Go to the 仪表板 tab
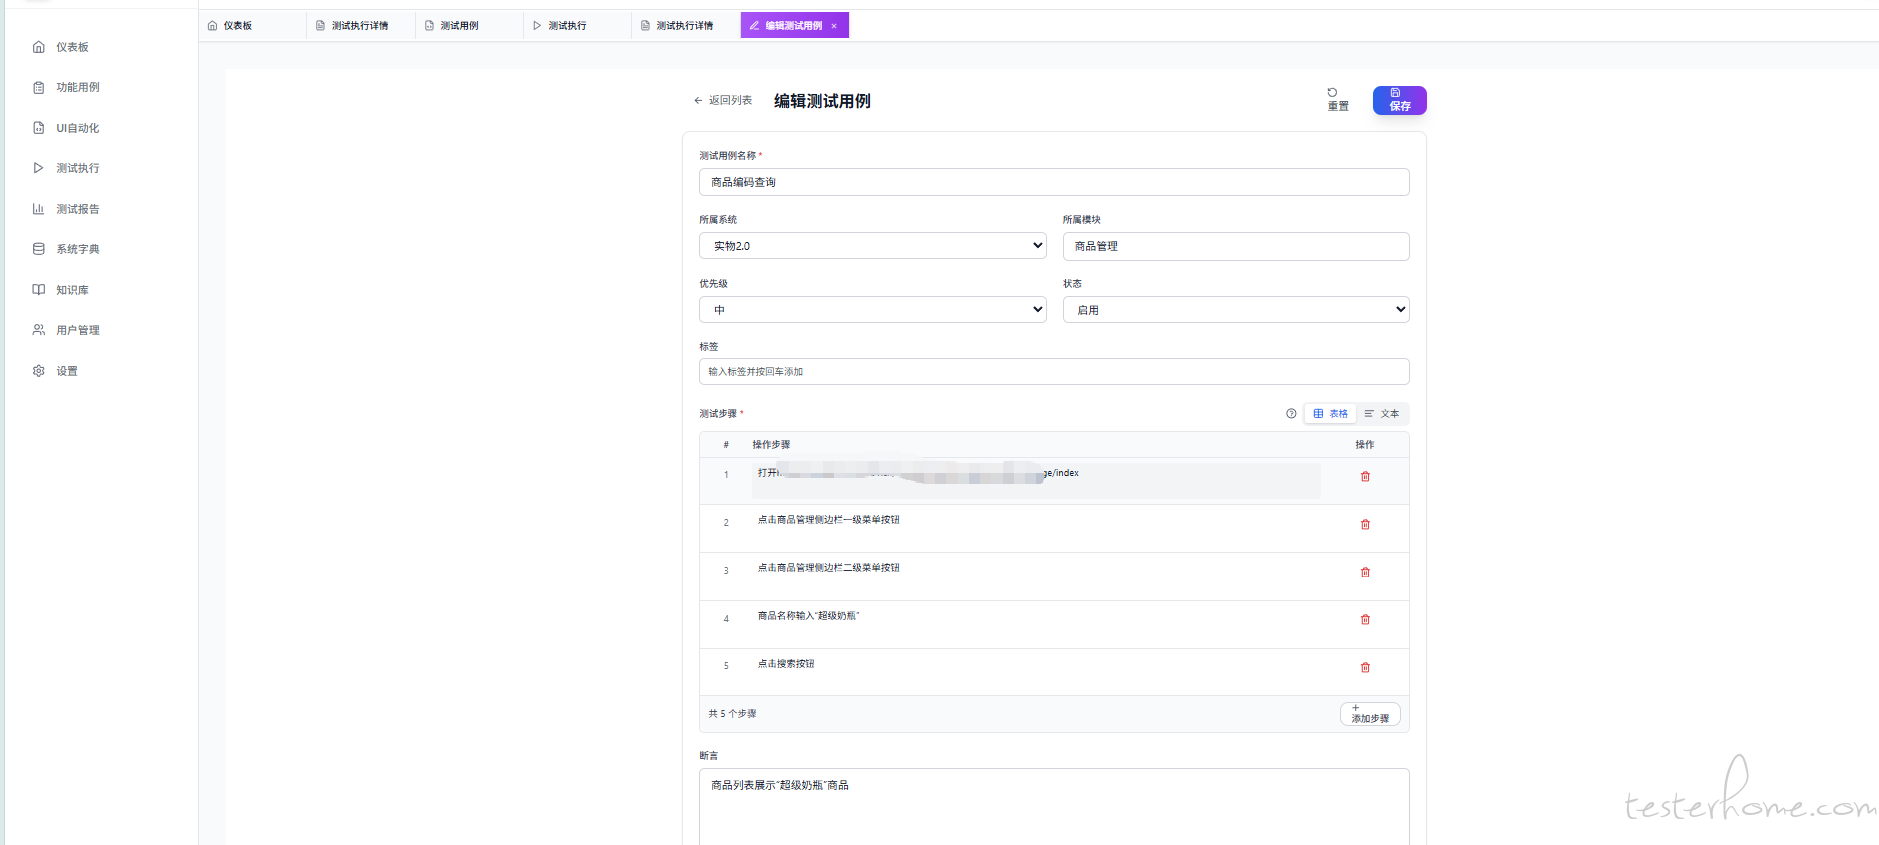Screen dimensions: 1879x845 pyautogui.click(x=237, y=26)
